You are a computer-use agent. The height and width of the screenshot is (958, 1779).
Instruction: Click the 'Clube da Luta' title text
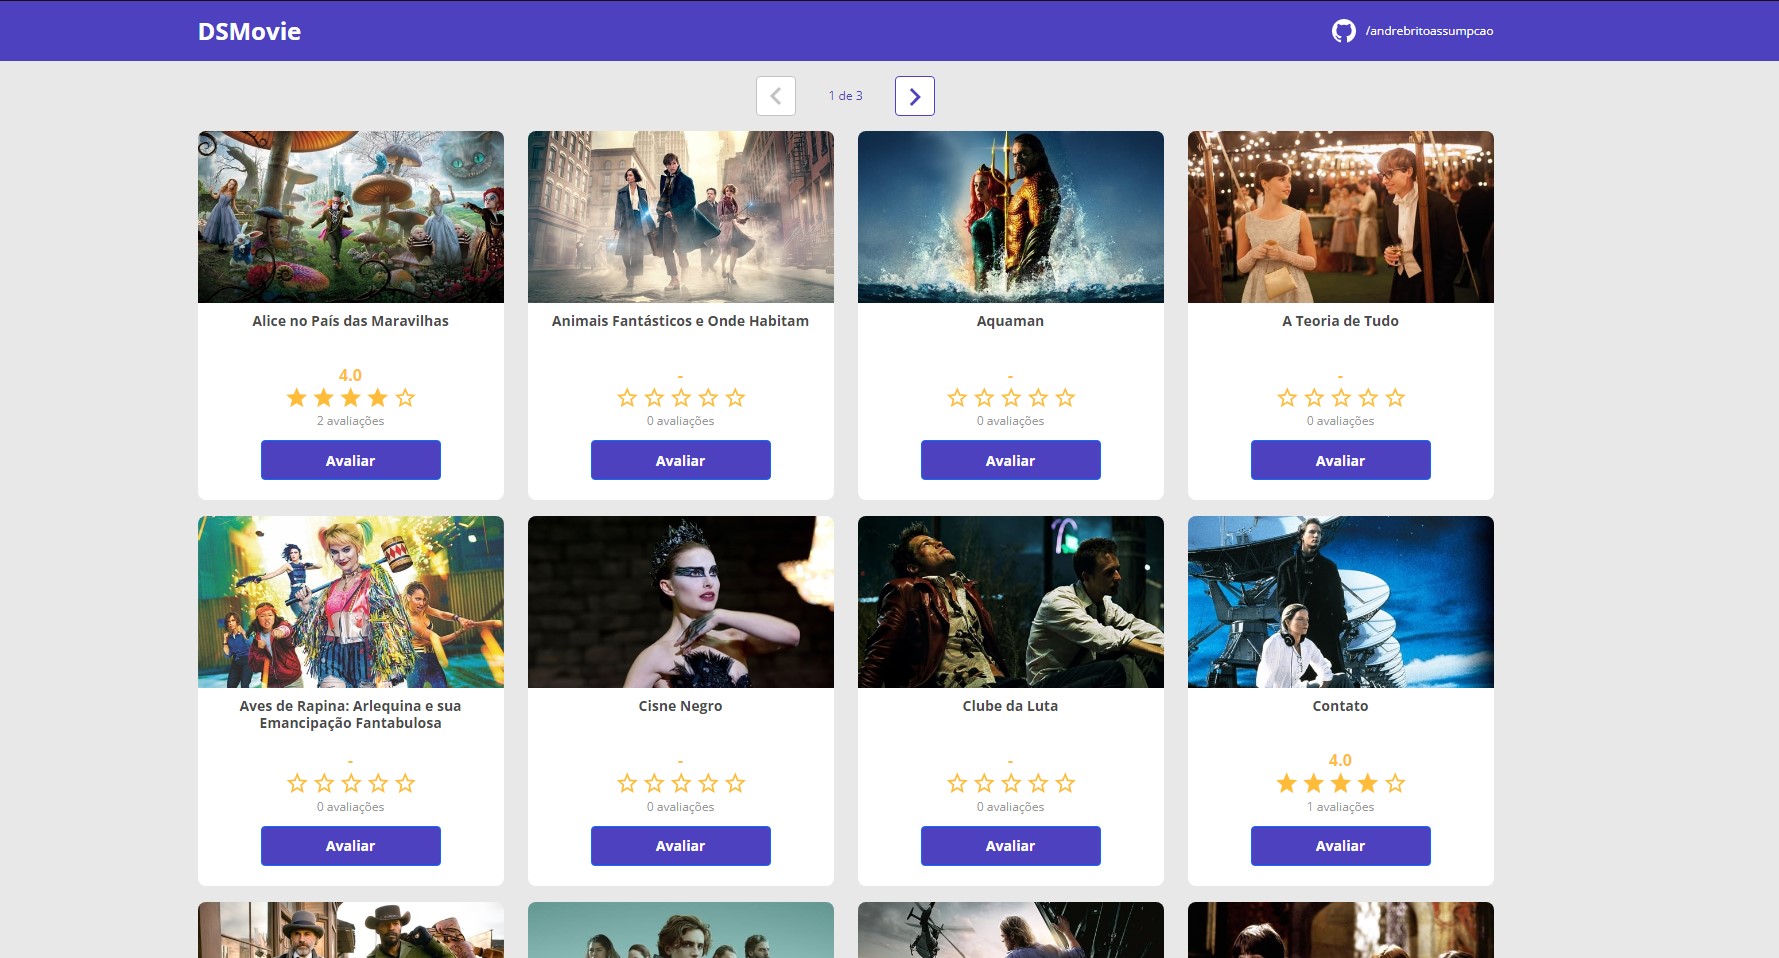[1010, 706]
